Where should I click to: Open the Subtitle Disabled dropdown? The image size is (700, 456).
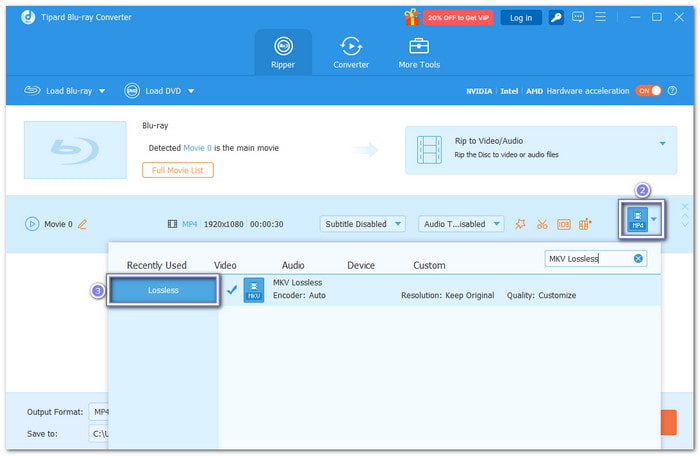pos(362,224)
